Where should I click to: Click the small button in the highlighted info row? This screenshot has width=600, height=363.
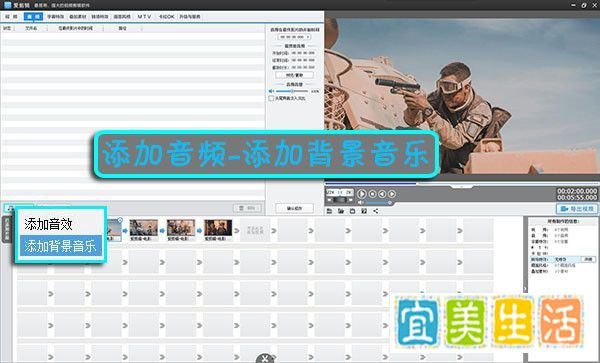click(589, 259)
